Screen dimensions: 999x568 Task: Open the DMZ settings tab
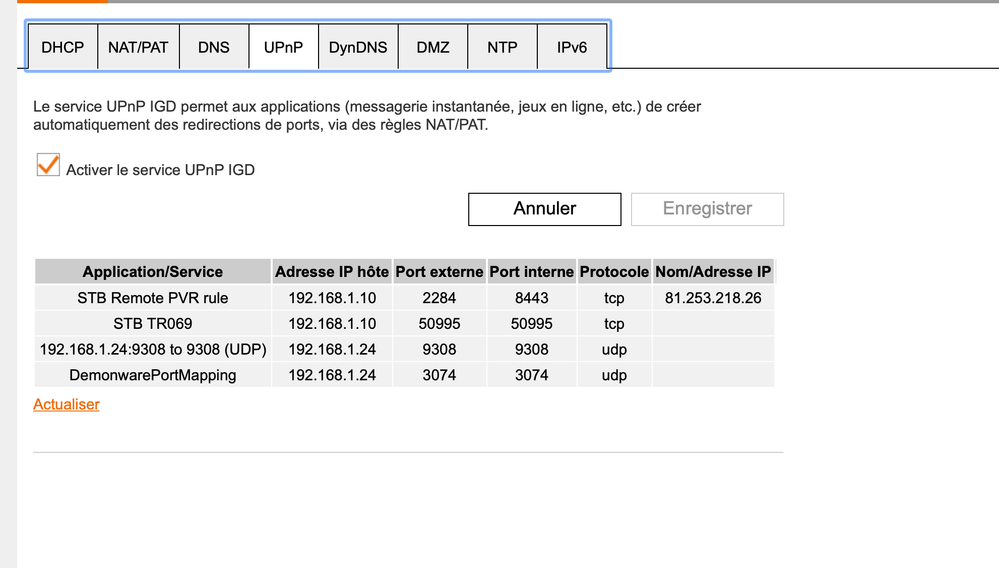[433, 47]
